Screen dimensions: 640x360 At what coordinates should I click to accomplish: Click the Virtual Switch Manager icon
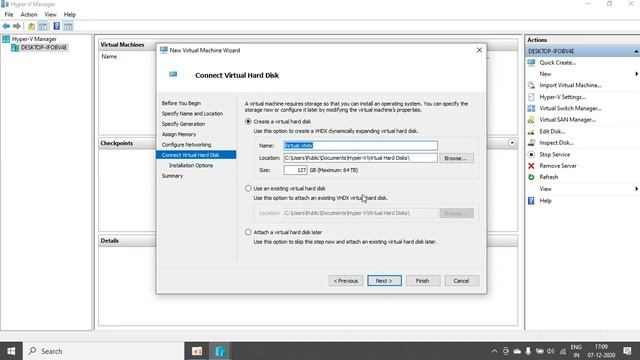(x=531, y=108)
